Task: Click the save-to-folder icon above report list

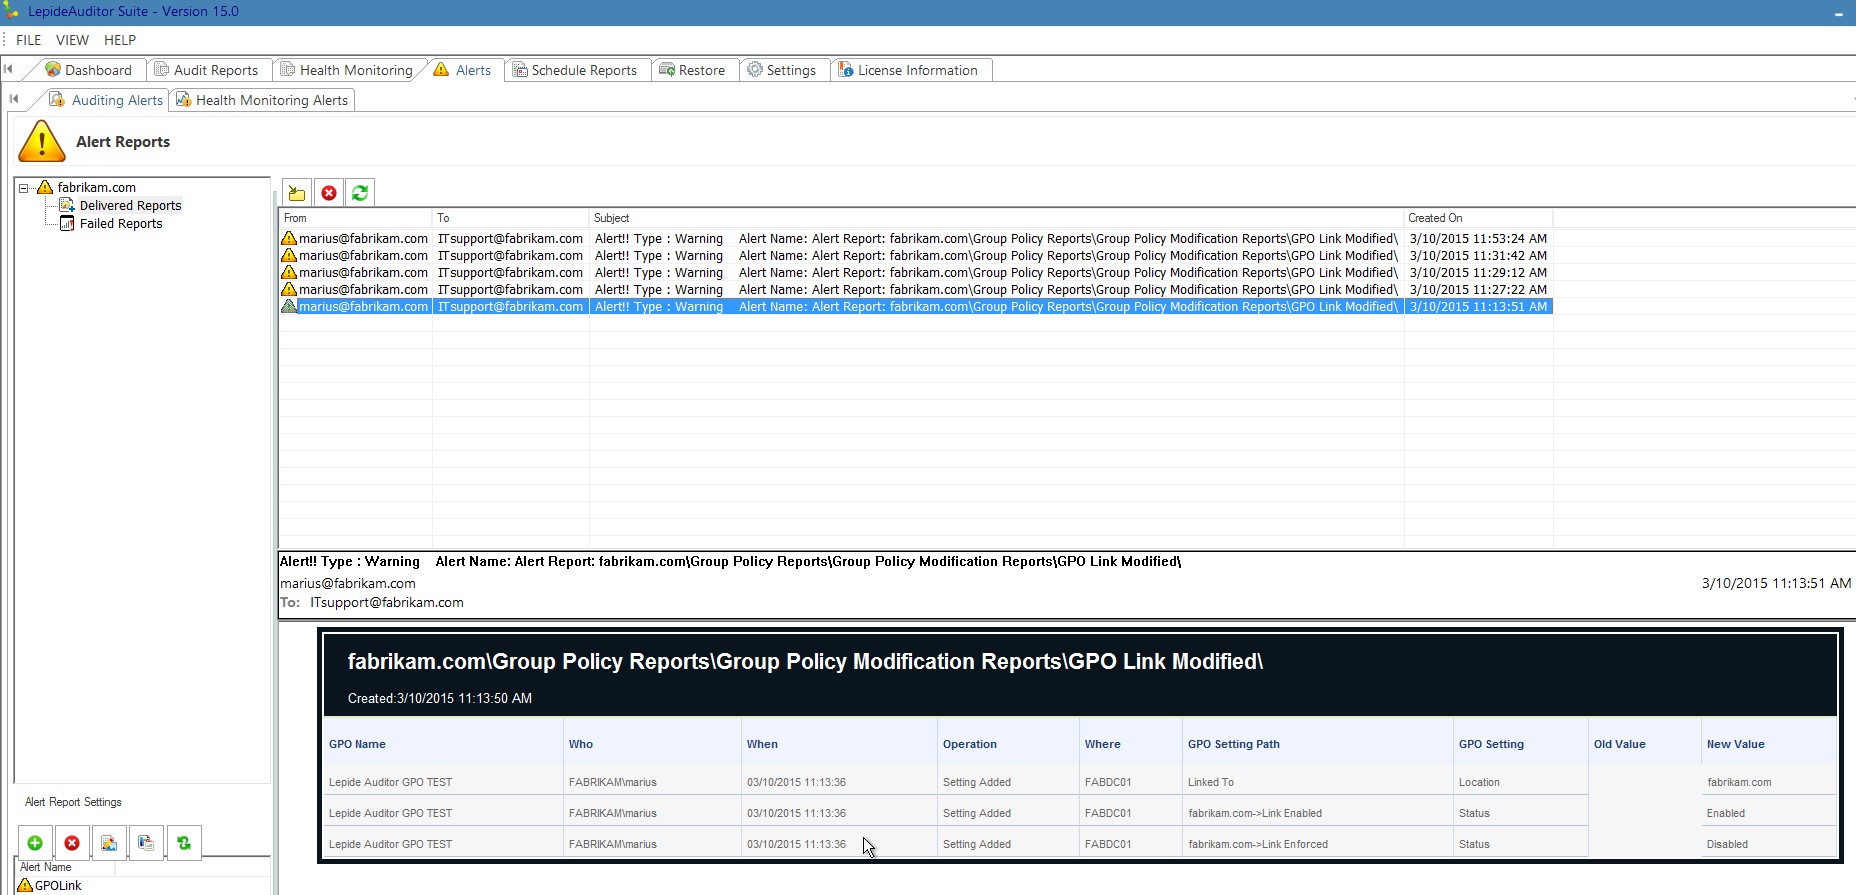Action: (x=297, y=193)
